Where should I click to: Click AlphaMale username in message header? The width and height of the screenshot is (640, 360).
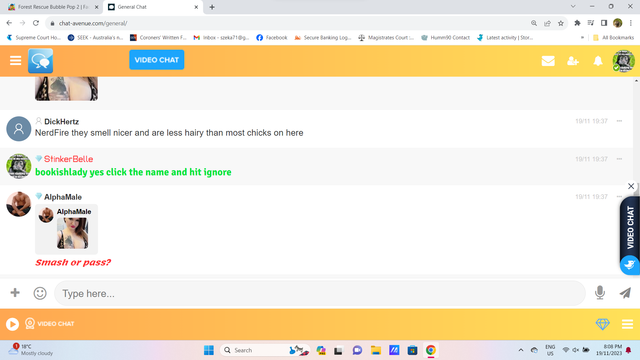coord(63,197)
